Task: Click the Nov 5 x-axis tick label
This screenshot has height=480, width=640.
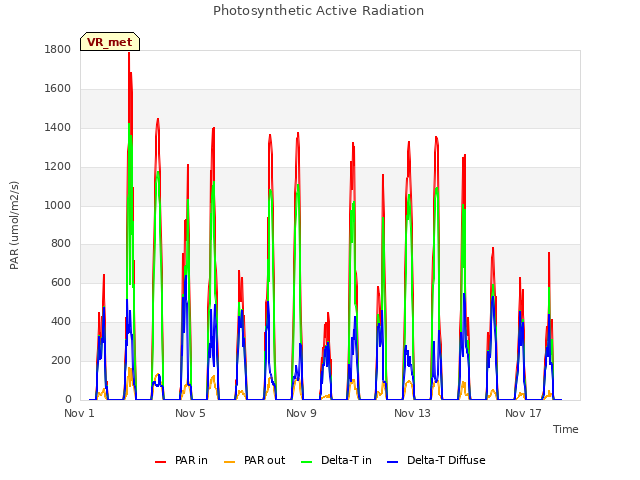Action: 190,413
